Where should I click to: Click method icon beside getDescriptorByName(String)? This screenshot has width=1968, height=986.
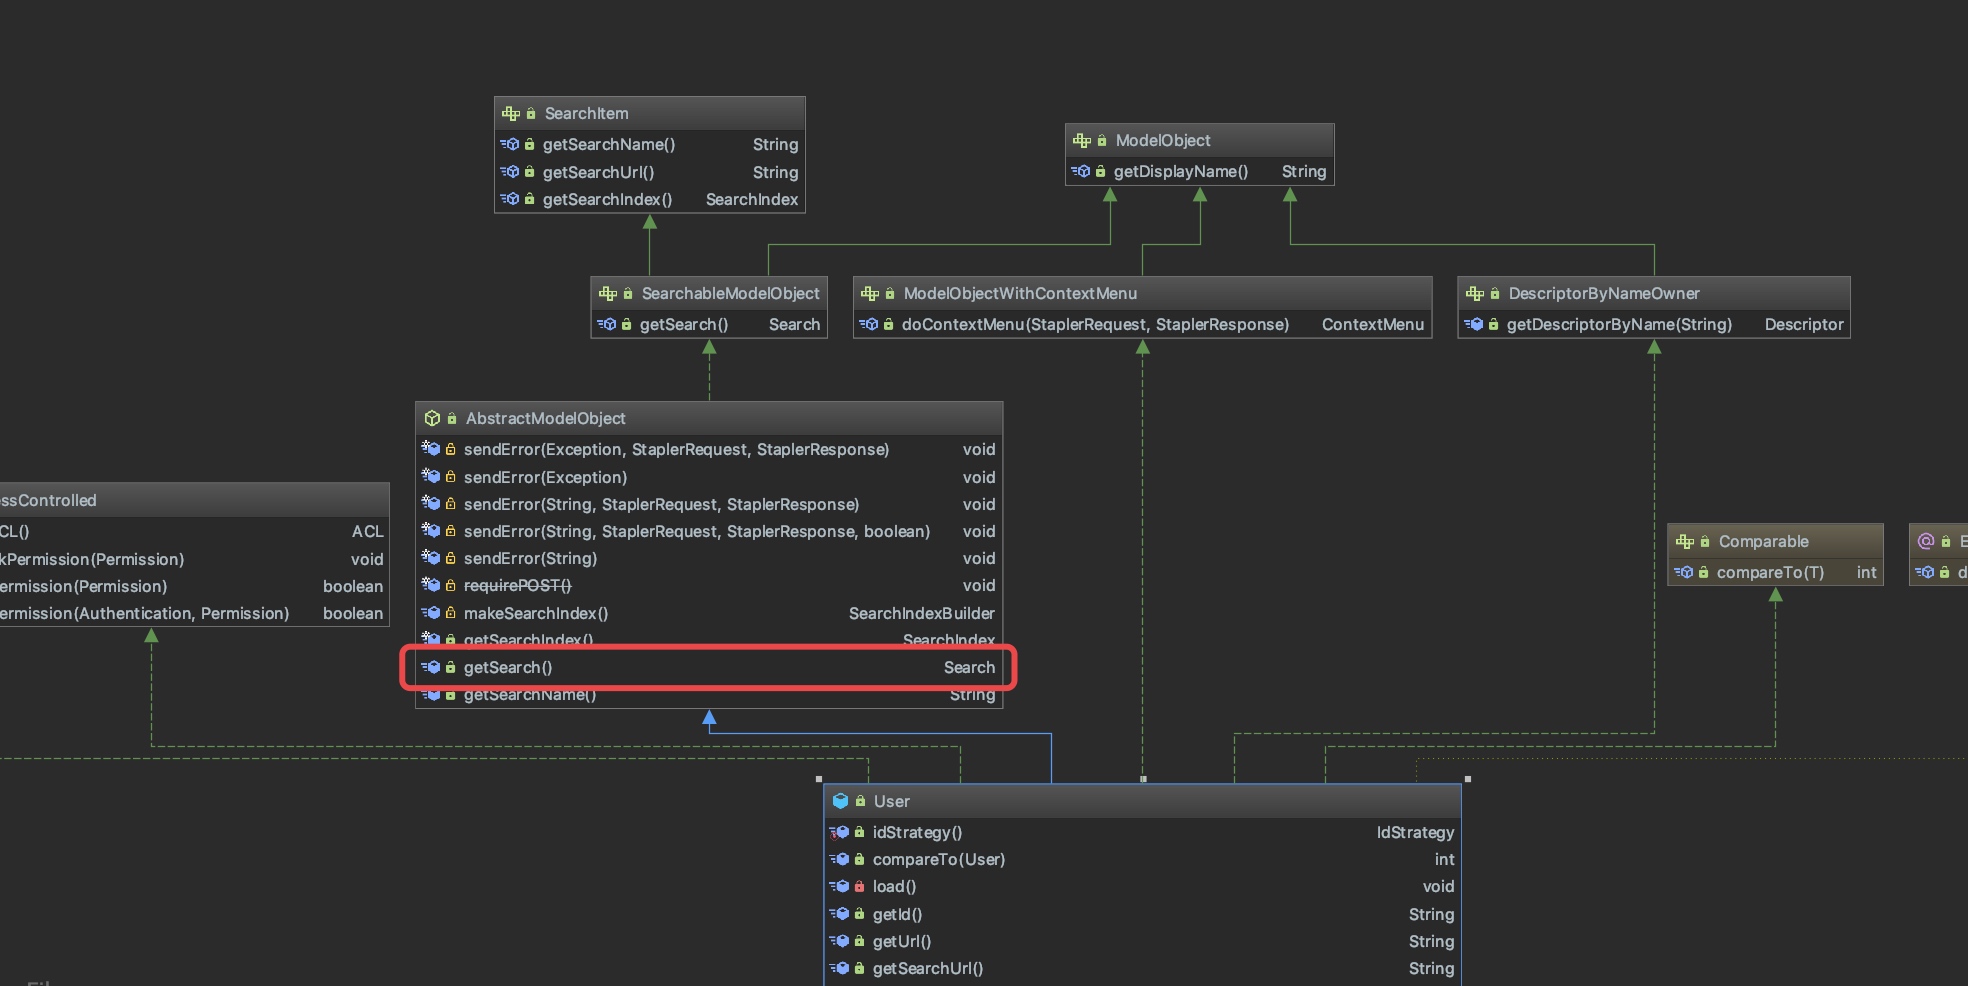point(1474,324)
